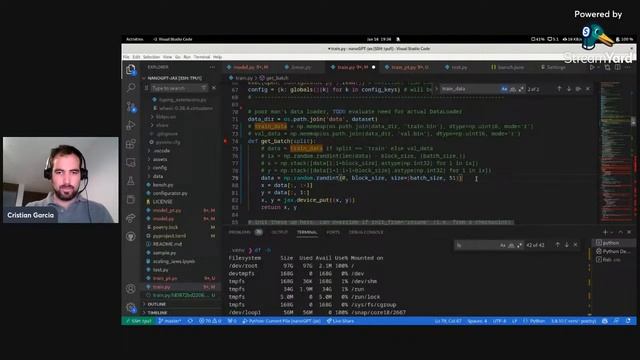Open Source Control view in activity bar

(131, 107)
